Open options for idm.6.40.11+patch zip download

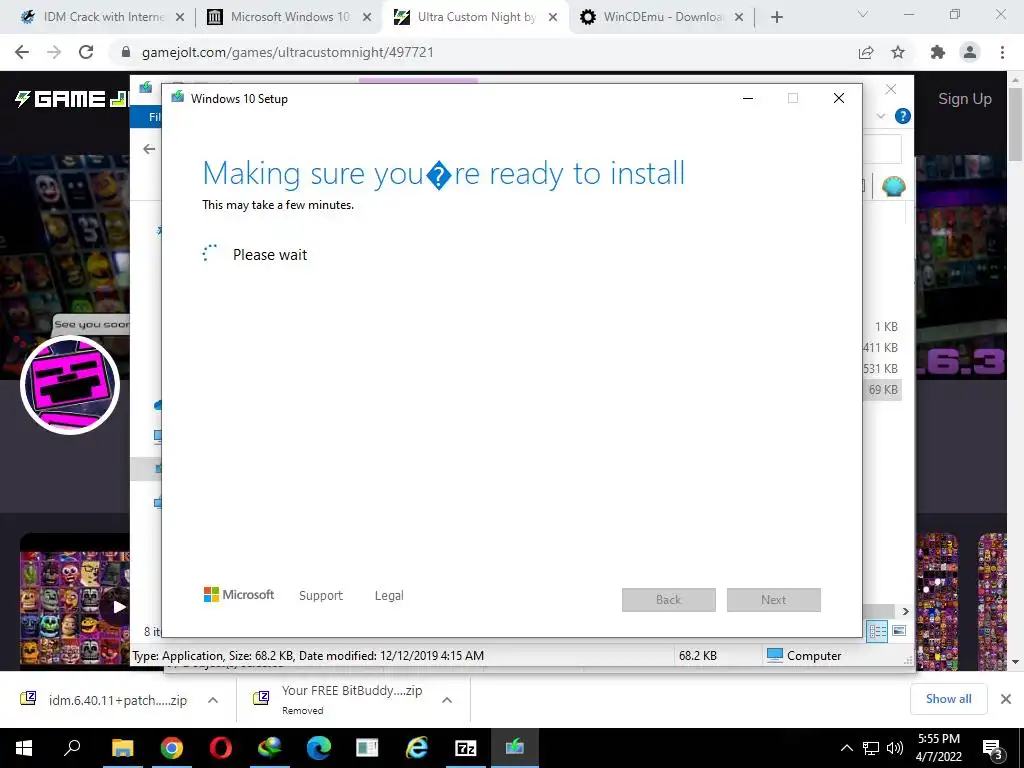(213, 700)
